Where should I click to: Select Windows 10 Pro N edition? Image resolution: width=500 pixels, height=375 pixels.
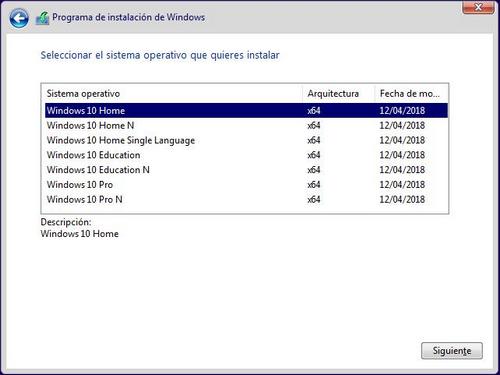click(246, 199)
